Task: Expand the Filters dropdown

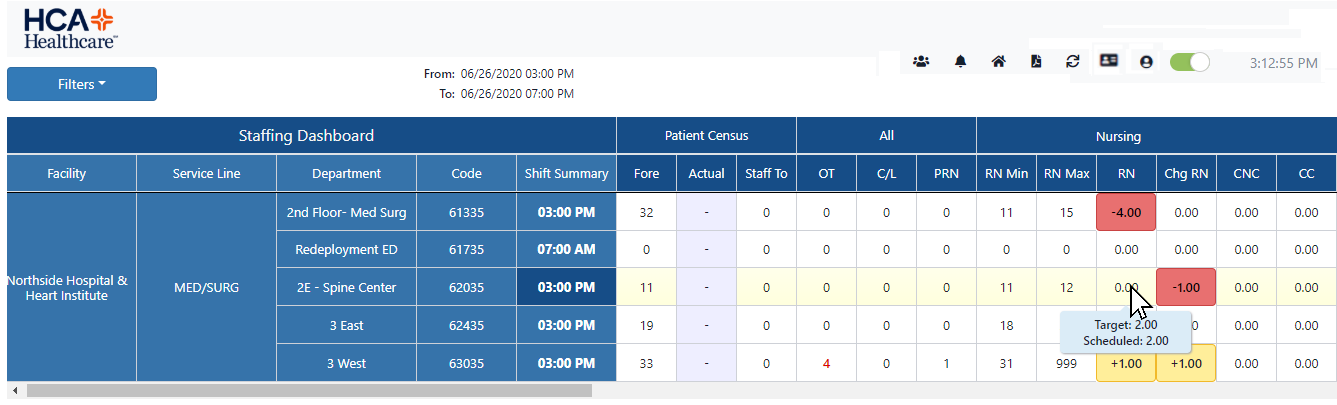Action: coord(82,84)
